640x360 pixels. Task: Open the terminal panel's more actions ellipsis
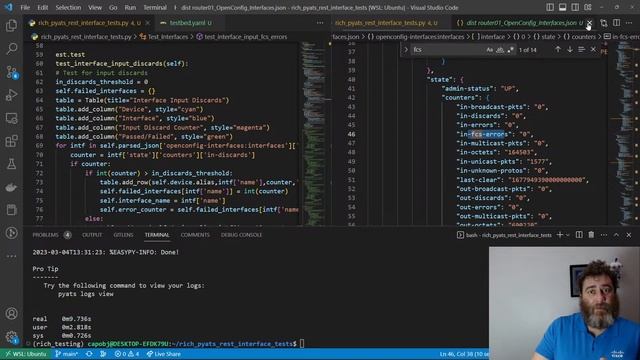click(604, 235)
